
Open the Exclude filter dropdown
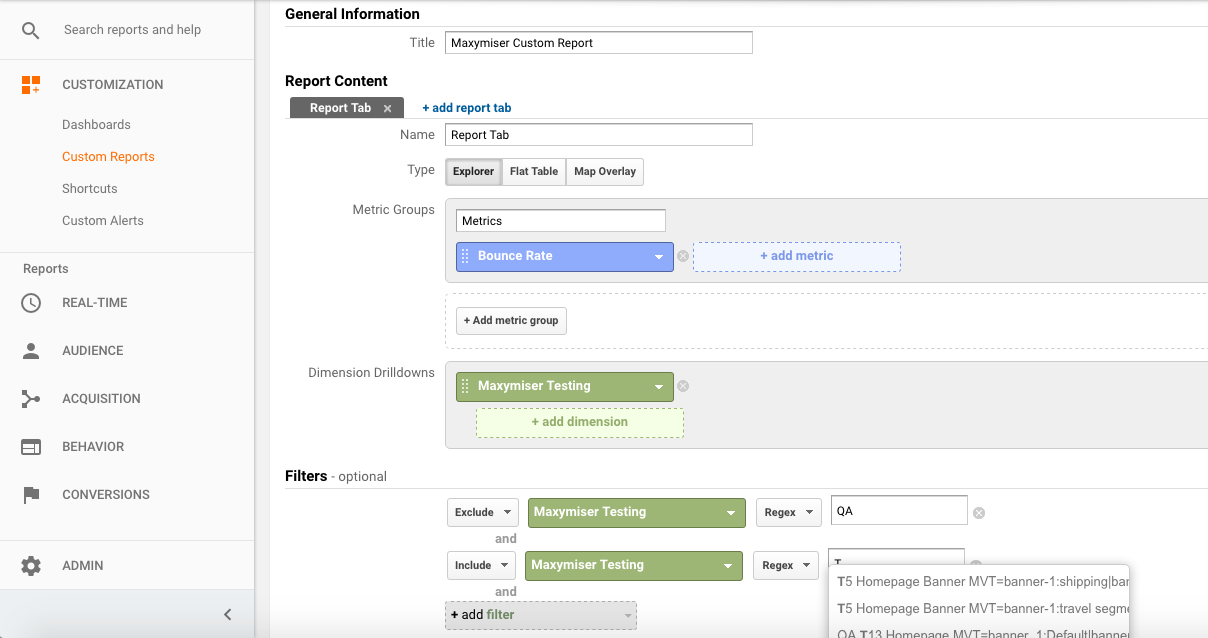[x=483, y=512]
